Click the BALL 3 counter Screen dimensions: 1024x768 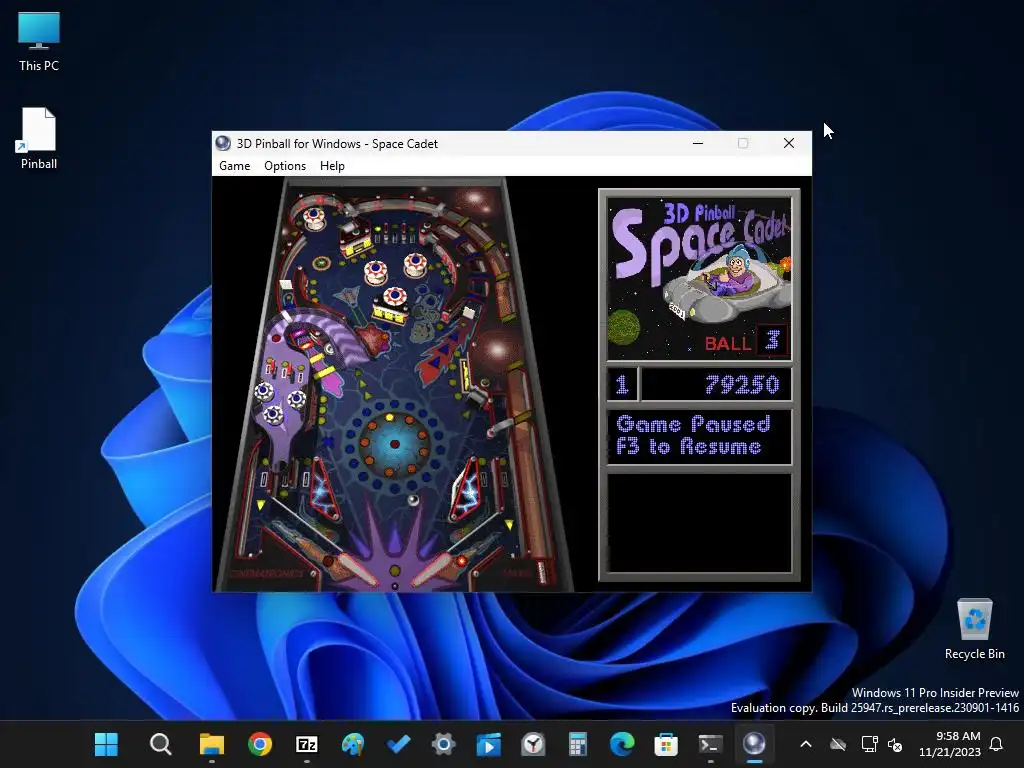pyautogui.click(x=746, y=342)
